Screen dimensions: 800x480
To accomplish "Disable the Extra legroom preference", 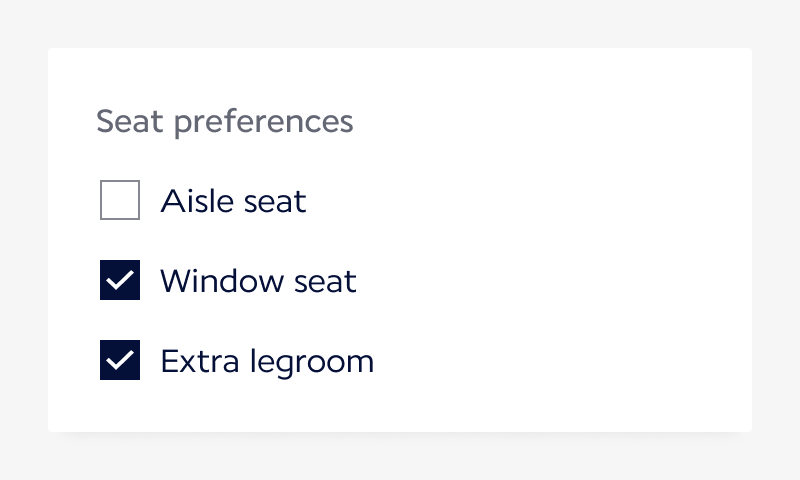I will [120, 360].
